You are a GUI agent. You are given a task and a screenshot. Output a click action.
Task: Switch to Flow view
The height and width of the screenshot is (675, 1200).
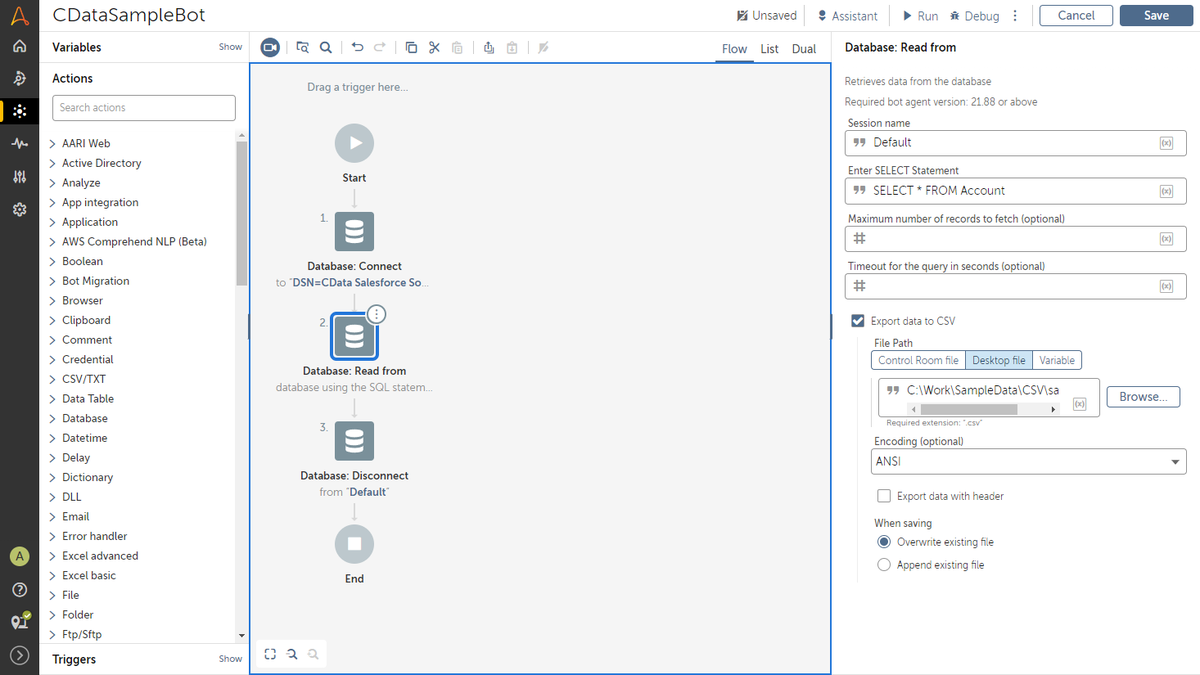tap(734, 49)
